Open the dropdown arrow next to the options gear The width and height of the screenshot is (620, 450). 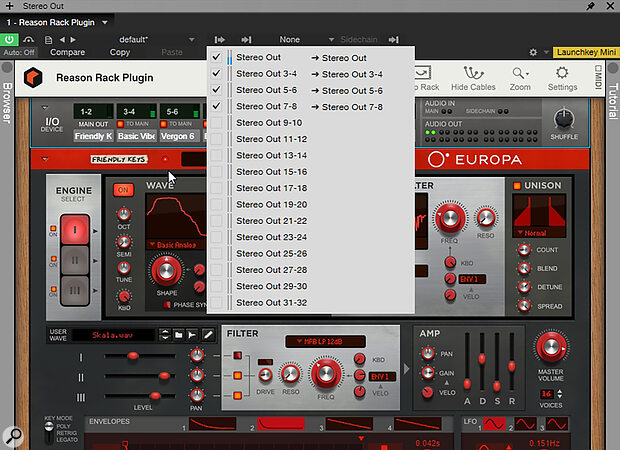click(x=546, y=52)
